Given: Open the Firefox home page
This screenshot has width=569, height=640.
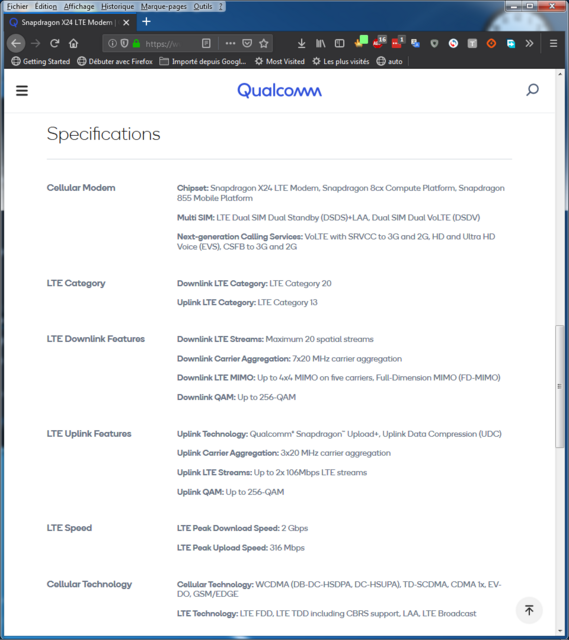Looking at the screenshot, I should tap(73, 43).
